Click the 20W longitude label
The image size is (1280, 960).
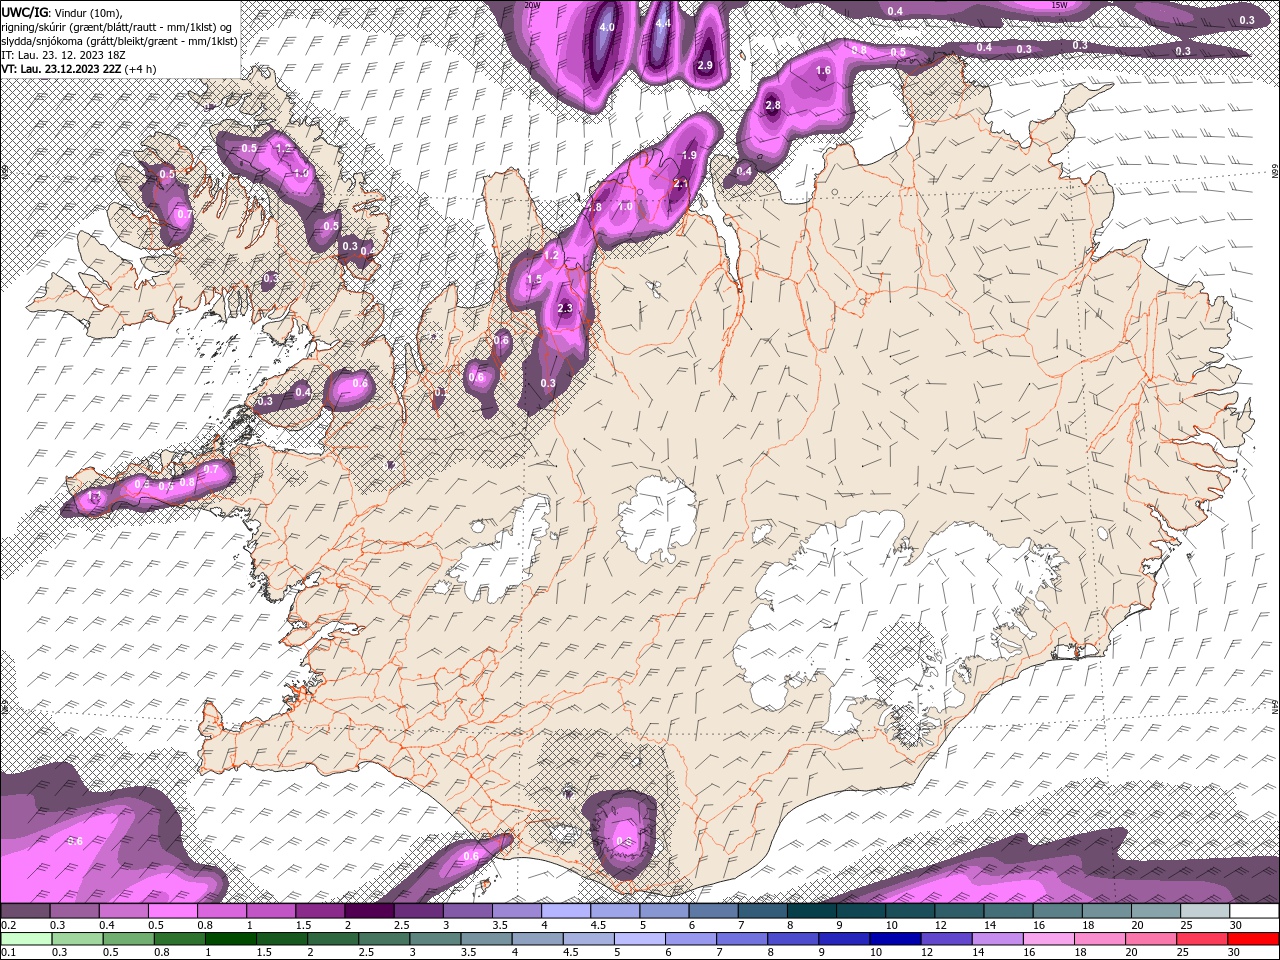click(533, 5)
